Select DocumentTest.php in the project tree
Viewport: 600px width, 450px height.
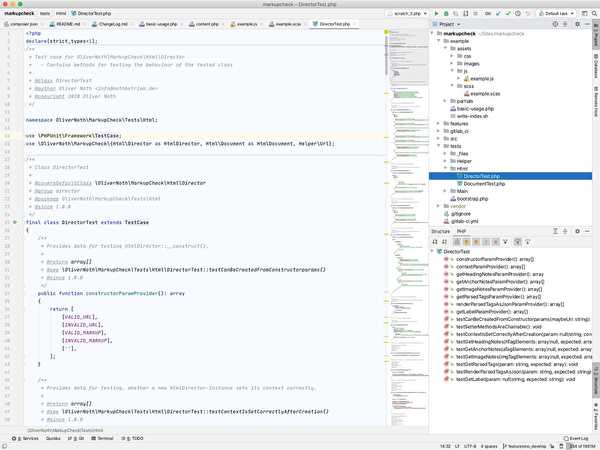[x=484, y=184]
